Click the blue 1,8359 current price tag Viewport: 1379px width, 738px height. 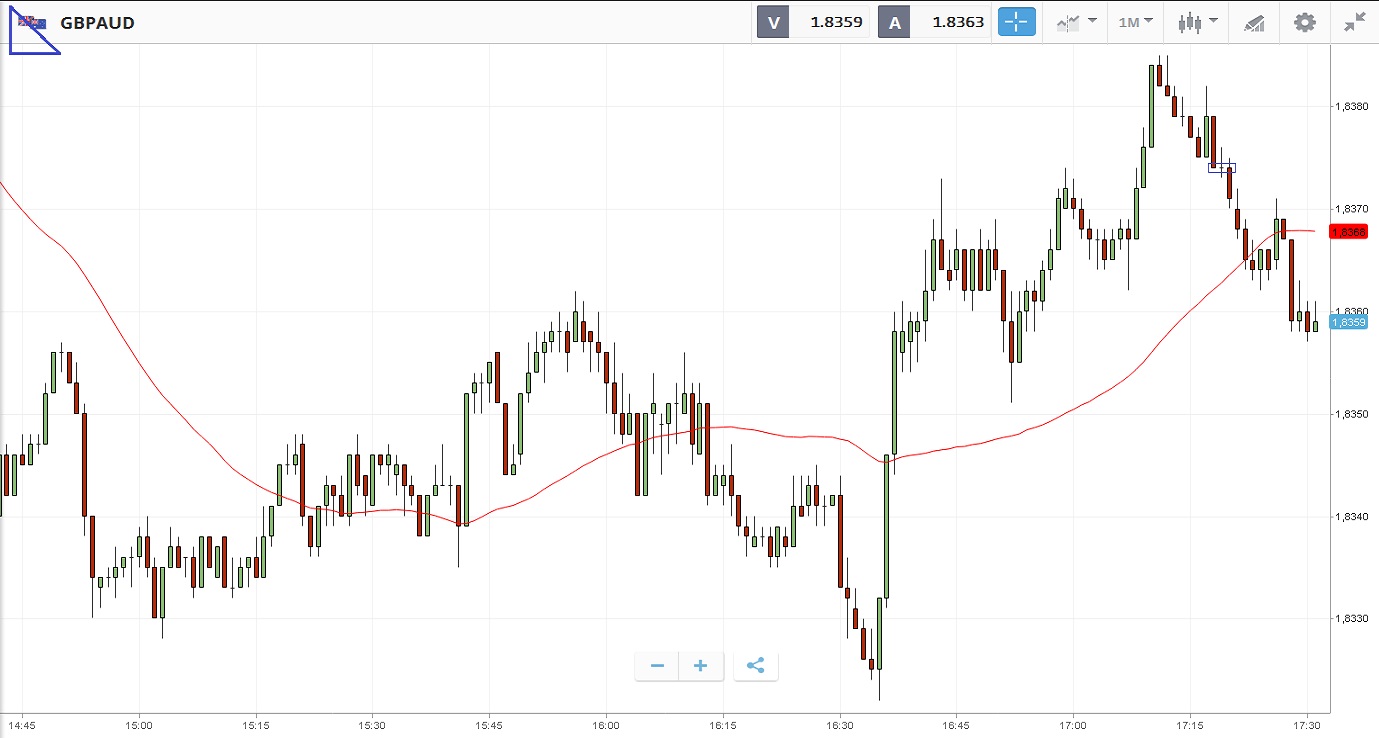click(1348, 322)
